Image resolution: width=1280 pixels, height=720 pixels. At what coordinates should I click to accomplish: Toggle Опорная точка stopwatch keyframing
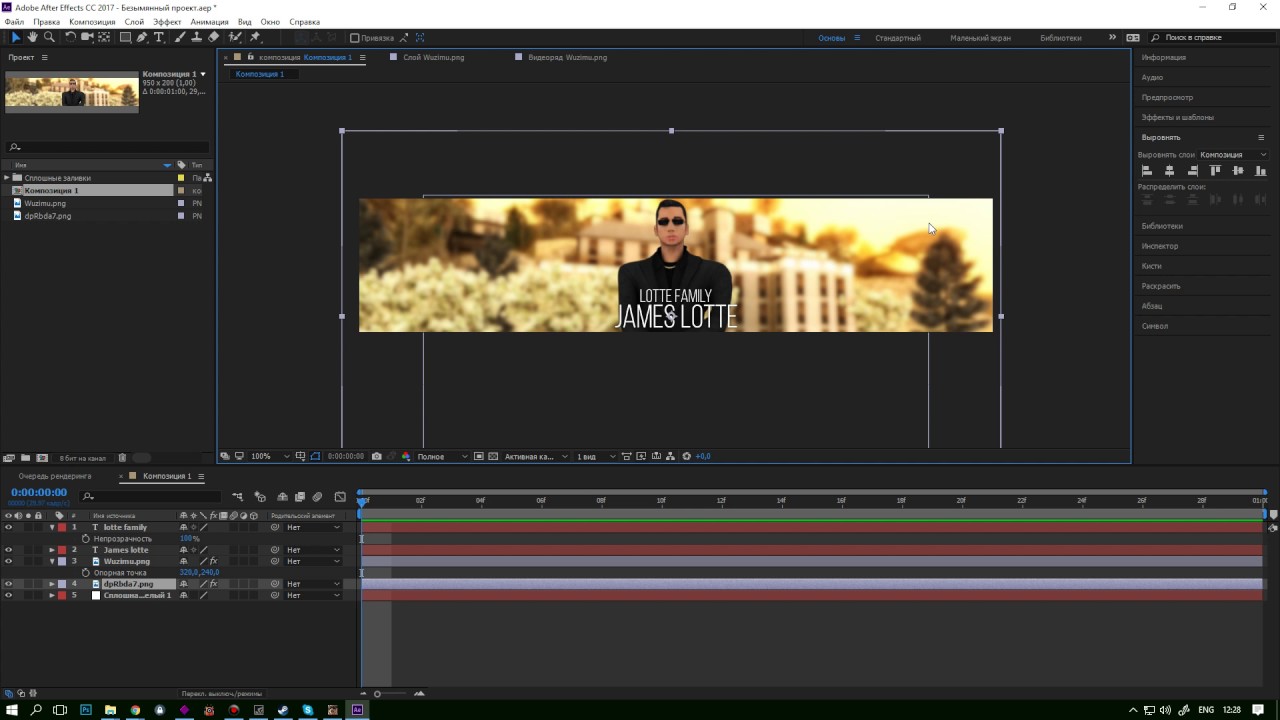[86, 573]
